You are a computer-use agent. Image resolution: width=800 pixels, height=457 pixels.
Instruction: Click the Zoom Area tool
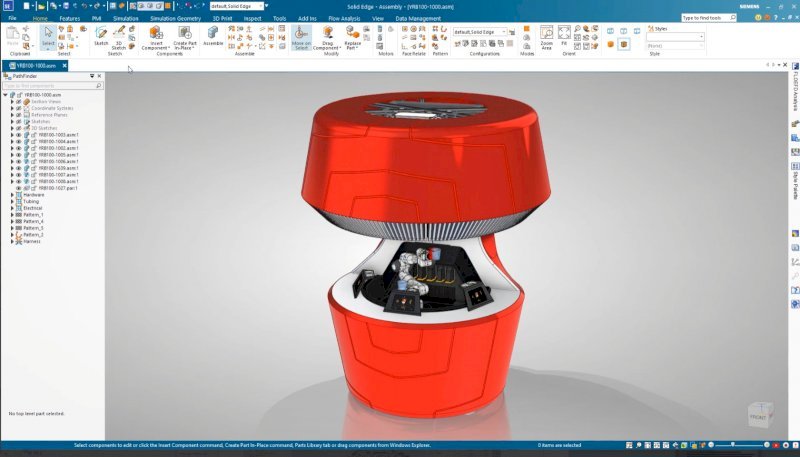546,38
